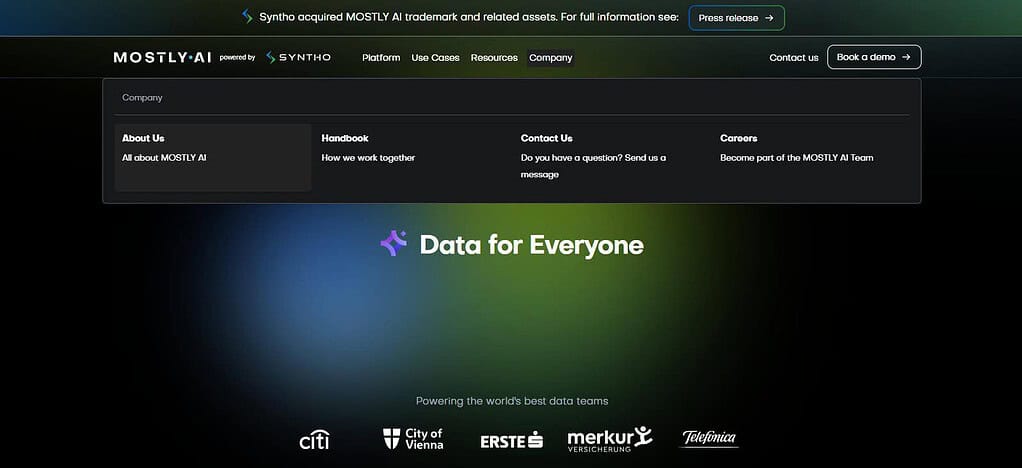Click the 'Company' heading inside dropdown panel

[x=142, y=98]
